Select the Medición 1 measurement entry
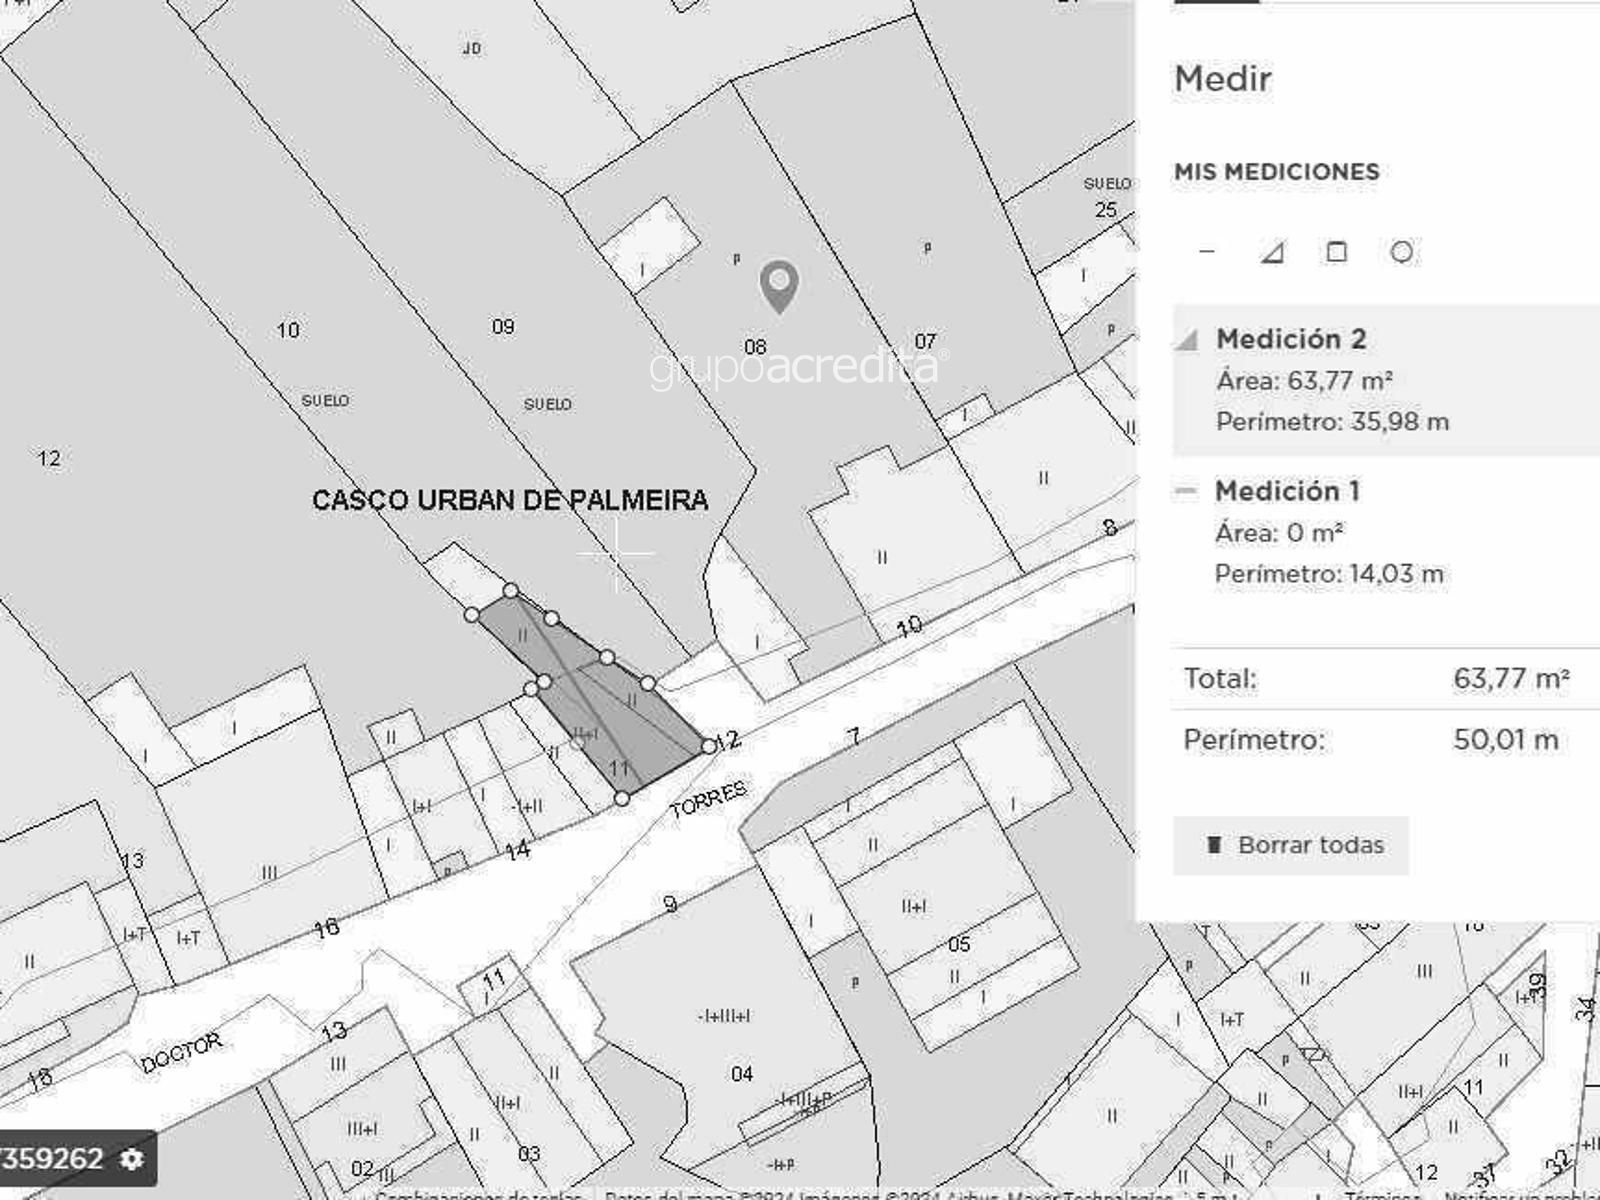1600x1200 pixels. (1287, 491)
